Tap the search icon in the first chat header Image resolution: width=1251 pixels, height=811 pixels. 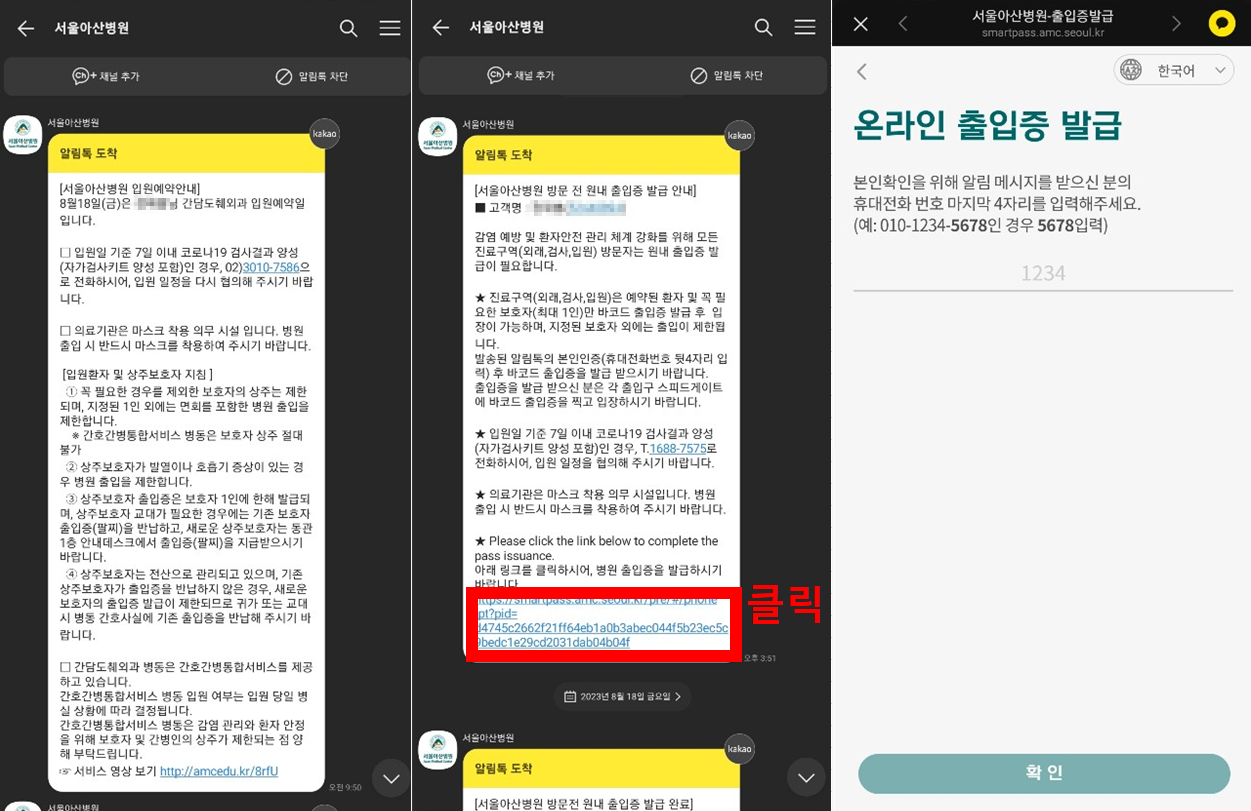pyautogui.click(x=348, y=28)
